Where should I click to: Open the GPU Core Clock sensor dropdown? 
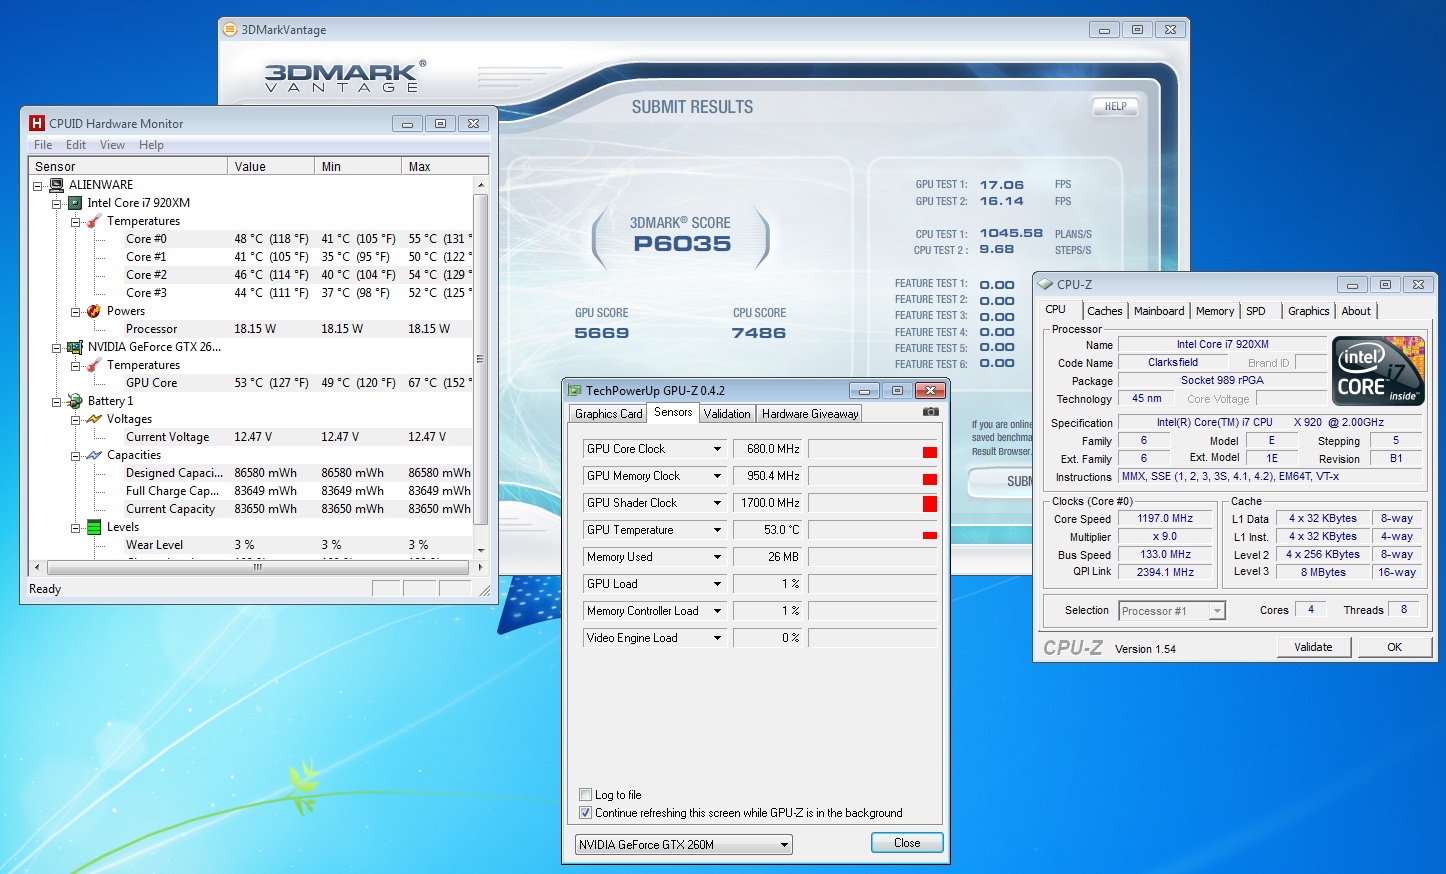click(717, 449)
